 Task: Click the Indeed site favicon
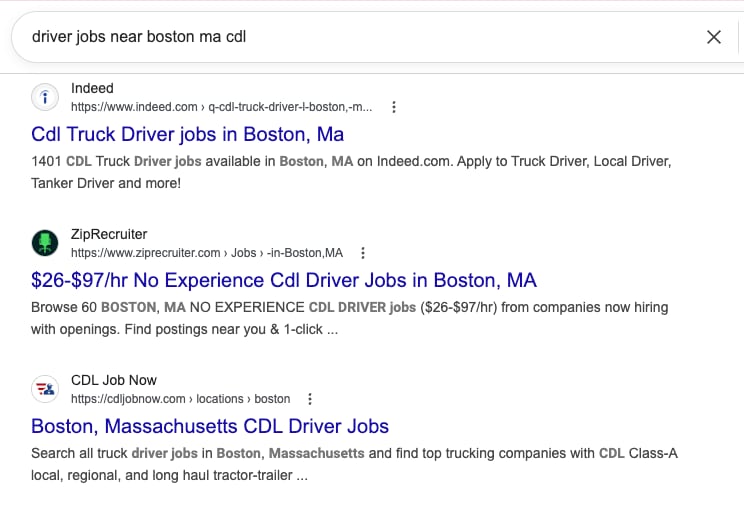(x=45, y=97)
